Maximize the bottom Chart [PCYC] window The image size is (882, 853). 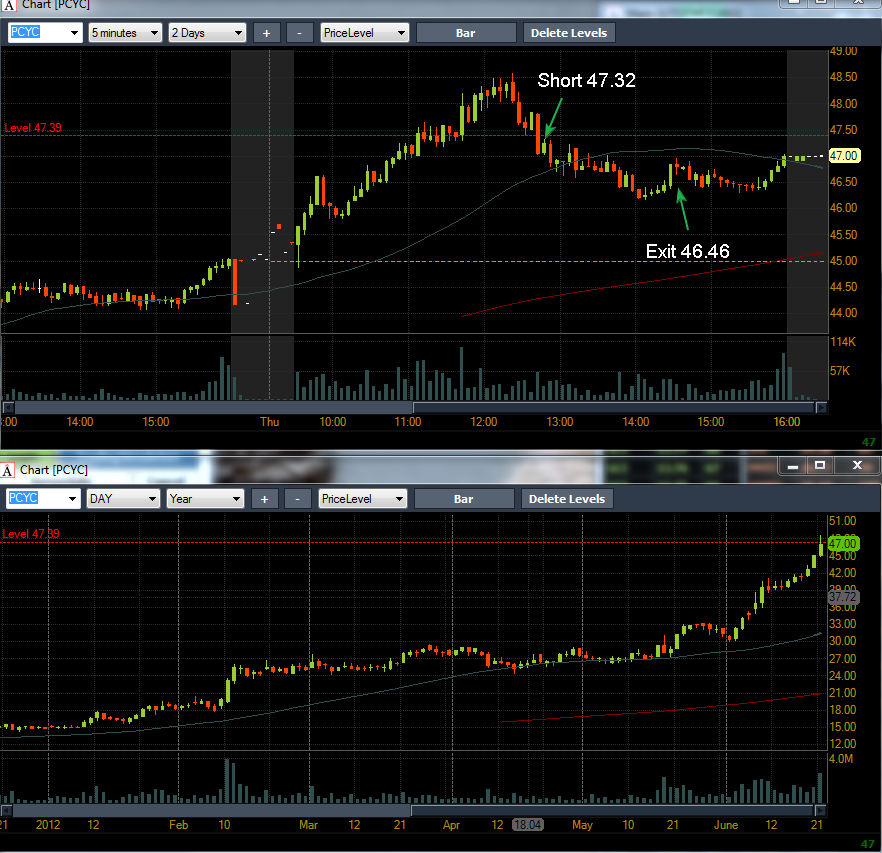coord(820,465)
